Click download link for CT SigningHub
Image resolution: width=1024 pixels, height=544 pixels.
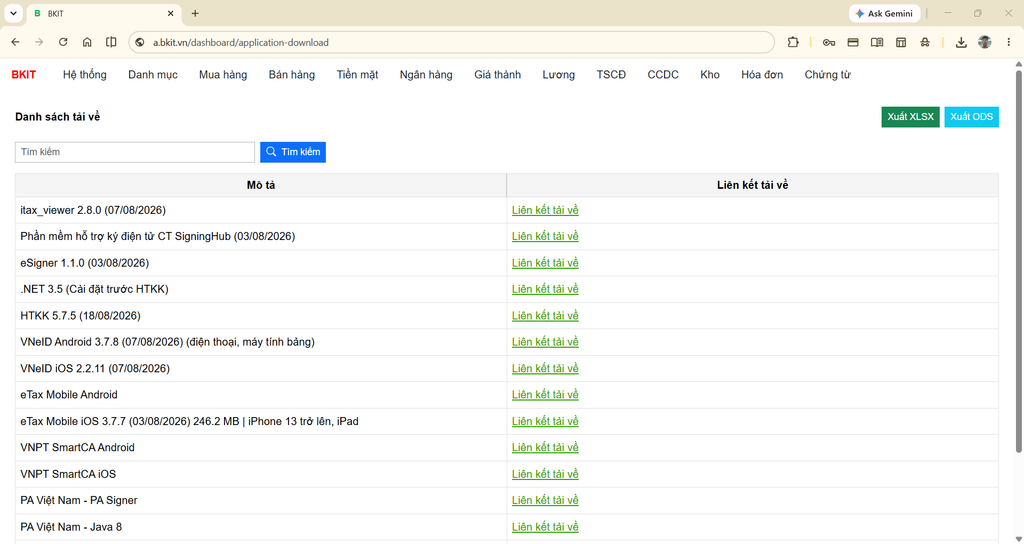pos(545,236)
